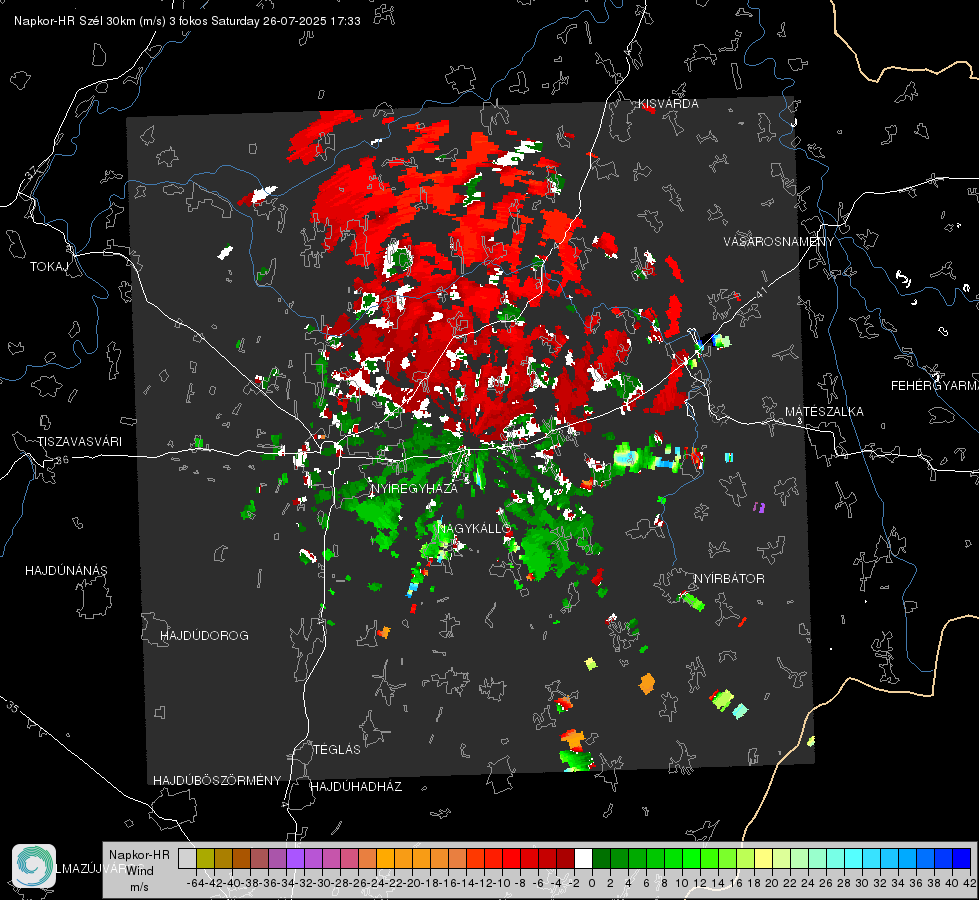The height and width of the screenshot is (900, 979).
Task: Click the 42 value on the legend scale
Action: pos(970,883)
